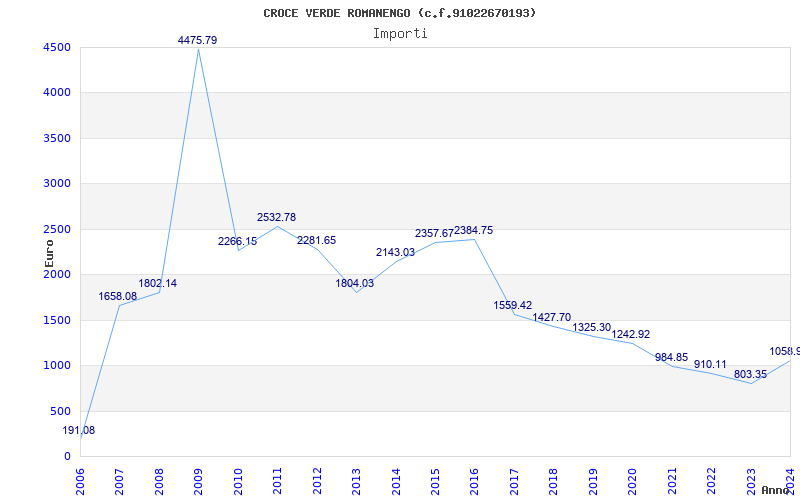The width and height of the screenshot is (800, 500).
Task: Click the 2010 year label
Action: point(238,481)
